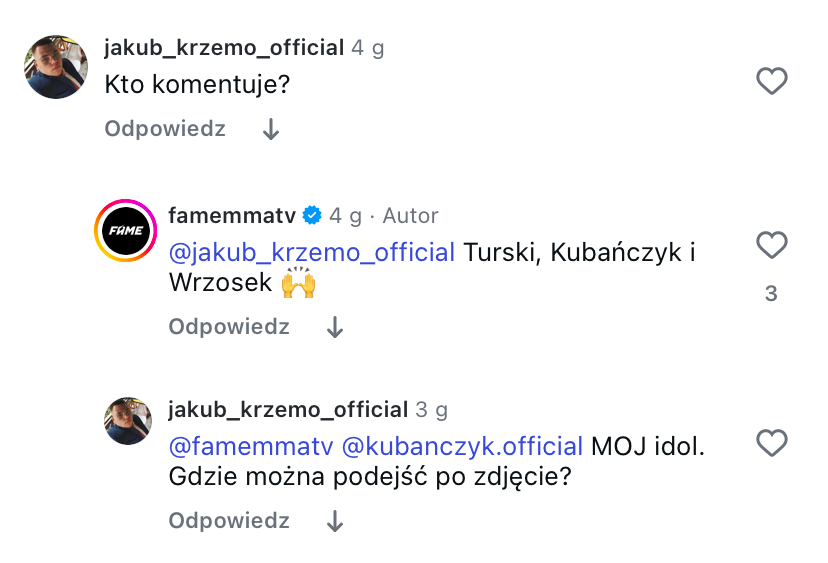Open the small avatar next to the last reply
This screenshot has width=828, height=563.
click(128, 419)
